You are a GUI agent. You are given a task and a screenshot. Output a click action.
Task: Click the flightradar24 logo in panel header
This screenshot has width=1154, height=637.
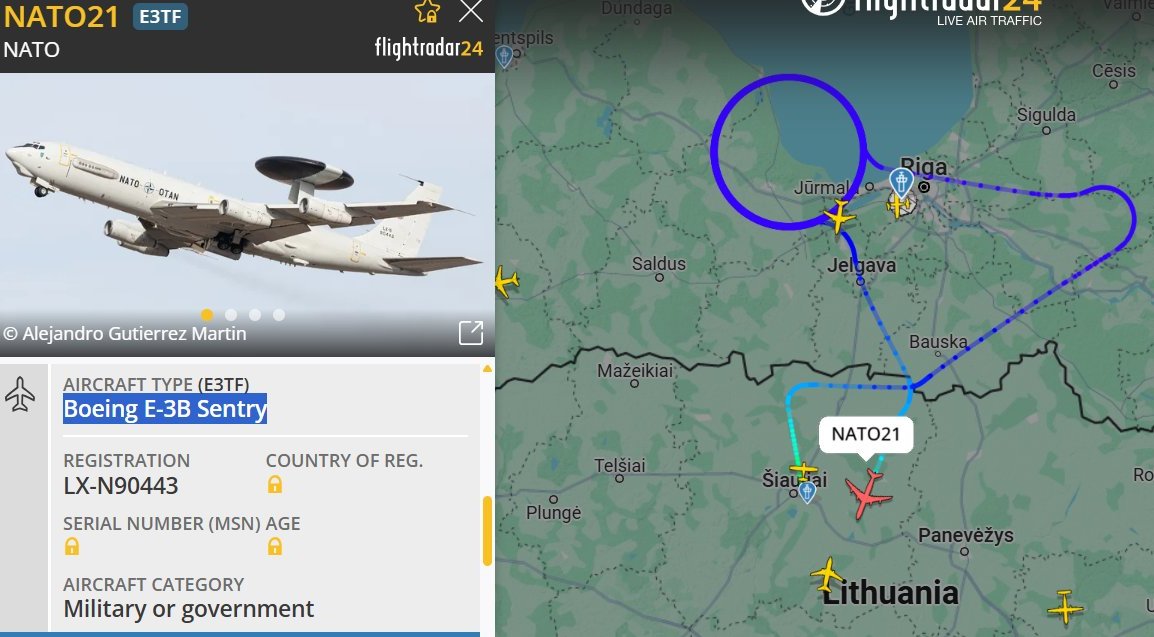(428, 48)
